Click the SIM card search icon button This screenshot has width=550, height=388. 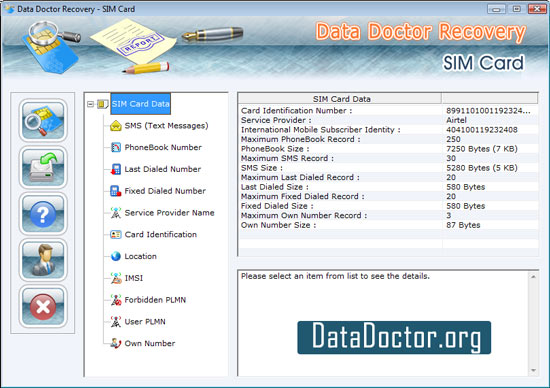pyautogui.click(x=43, y=120)
